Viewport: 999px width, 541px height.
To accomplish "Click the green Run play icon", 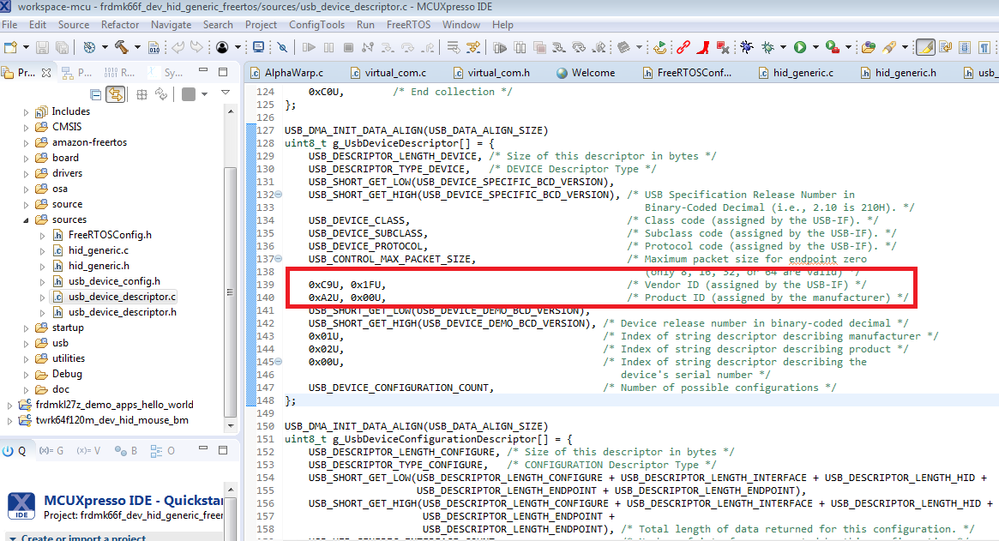I will pos(800,47).
